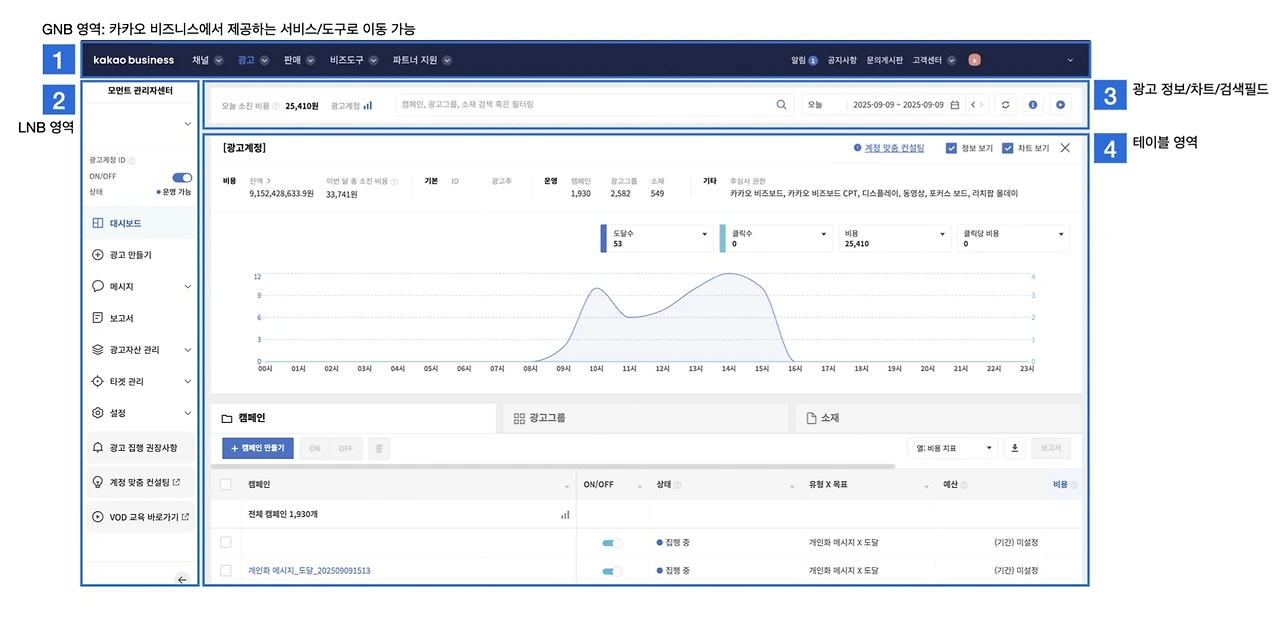Click the trash icon next to ON/OFF buttons
The image size is (1280, 620).
click(x=379, y=448)
